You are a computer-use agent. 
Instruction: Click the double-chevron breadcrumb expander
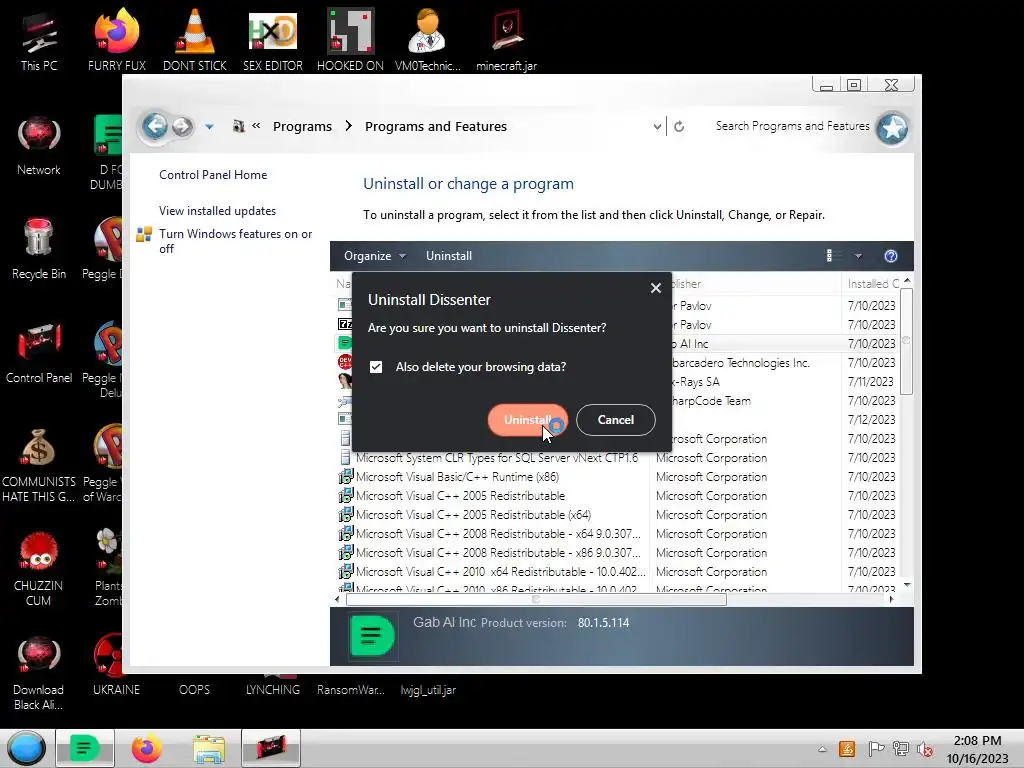(257, 126)
